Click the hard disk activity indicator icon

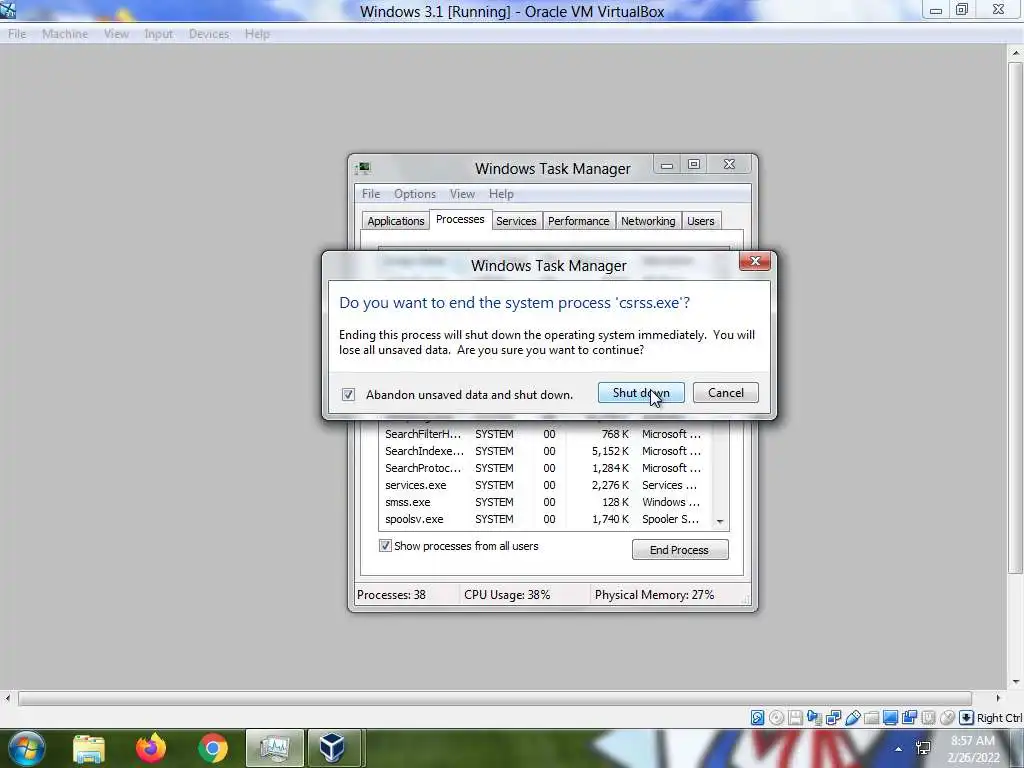tap(757, 718)
